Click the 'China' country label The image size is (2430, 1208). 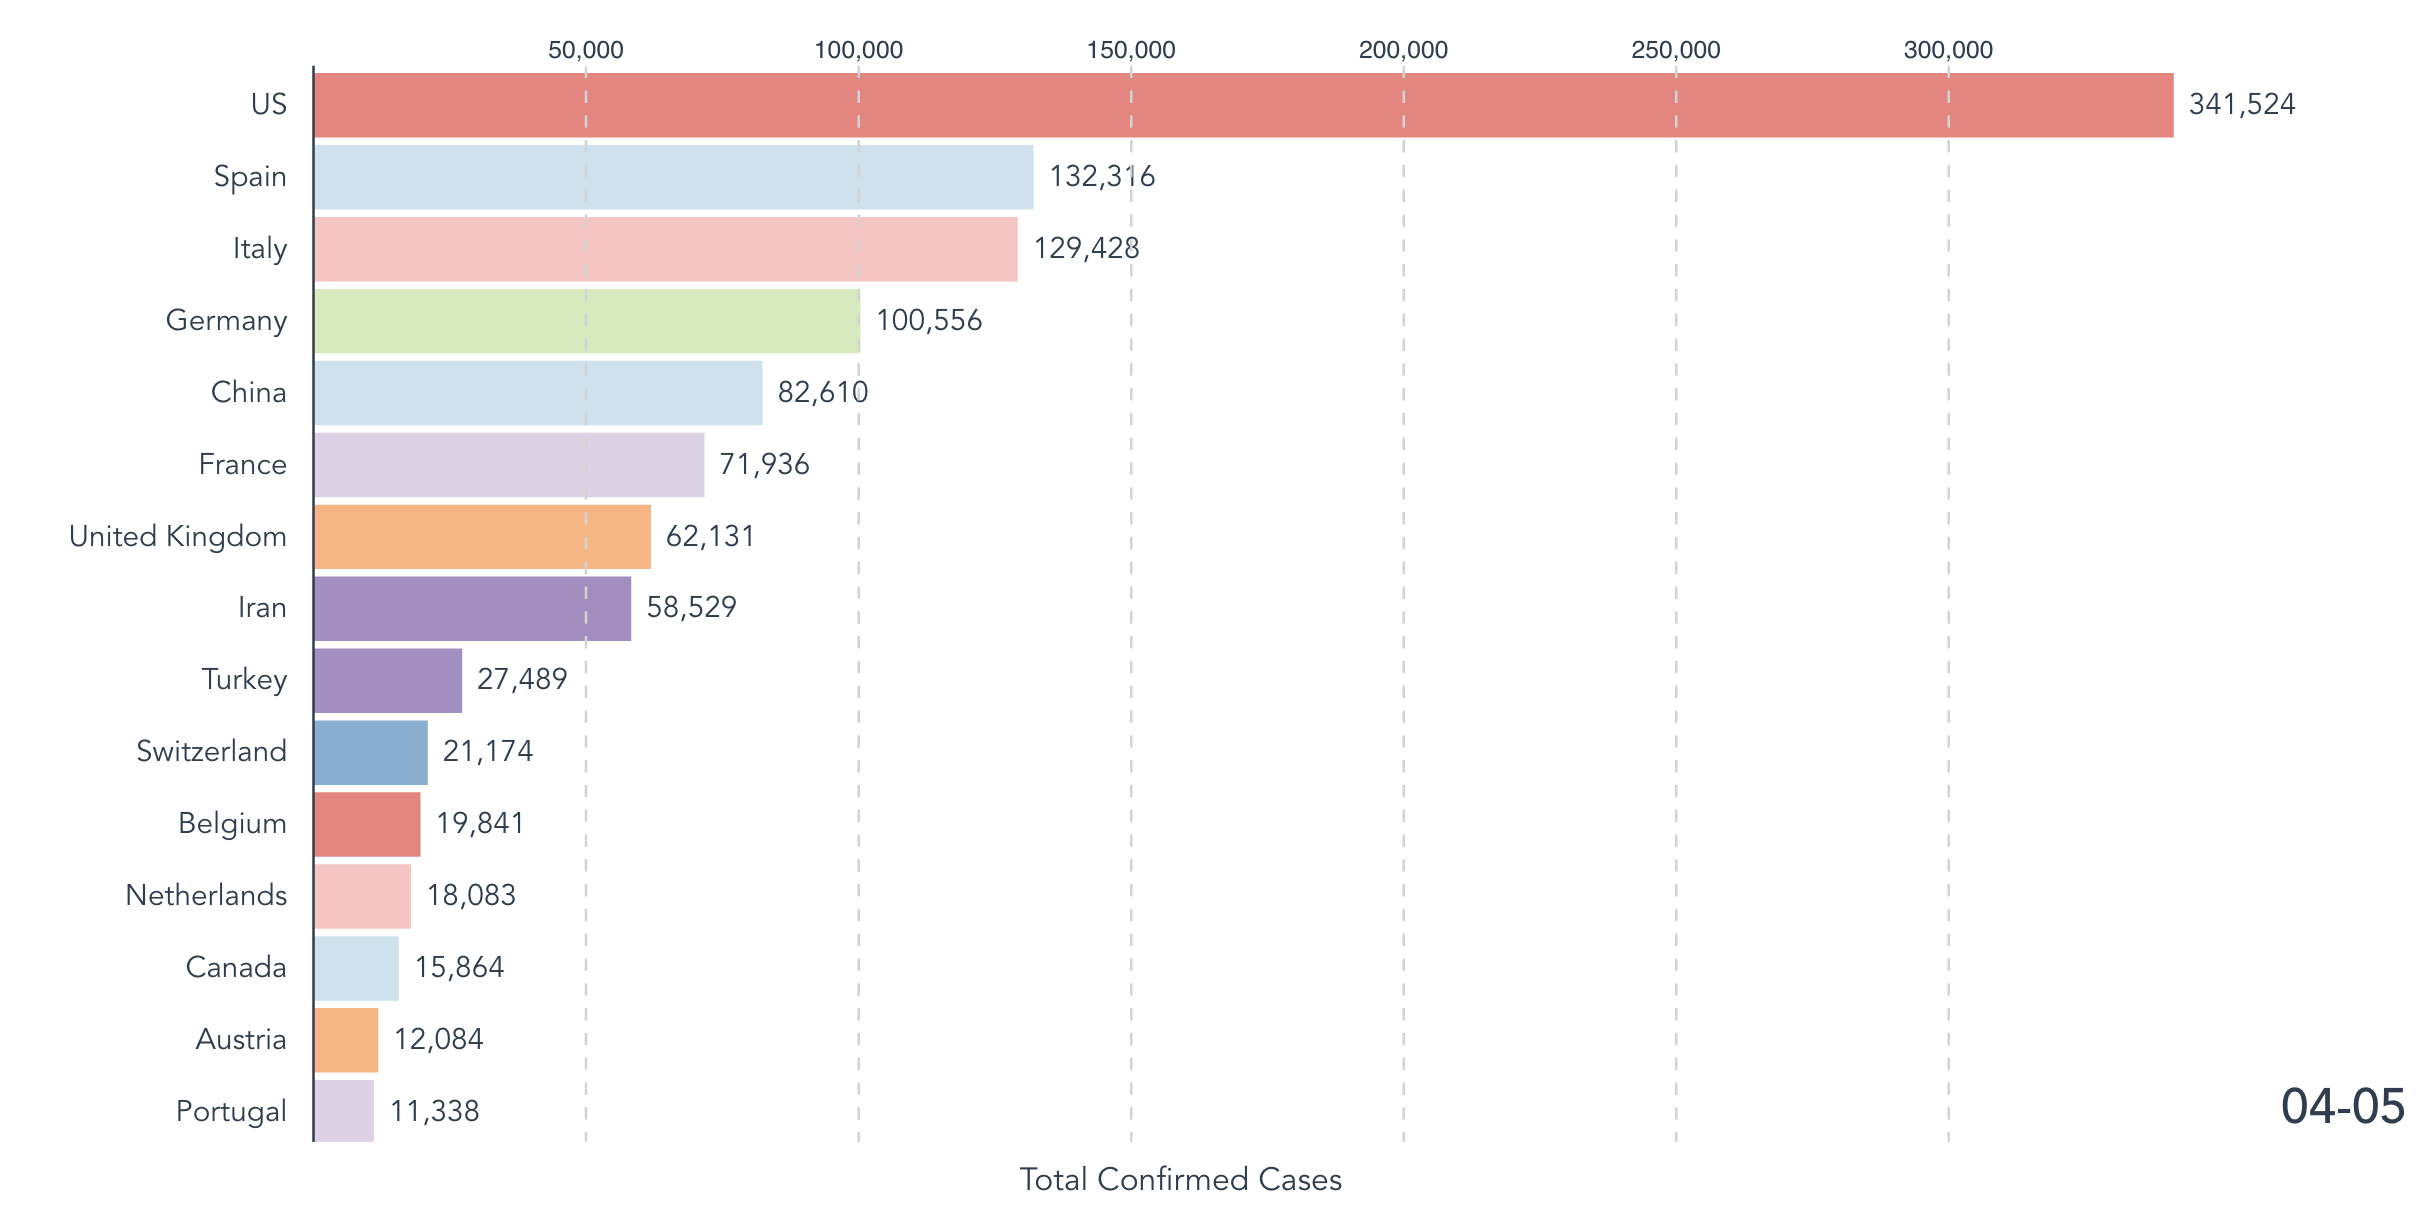[249, 392]
